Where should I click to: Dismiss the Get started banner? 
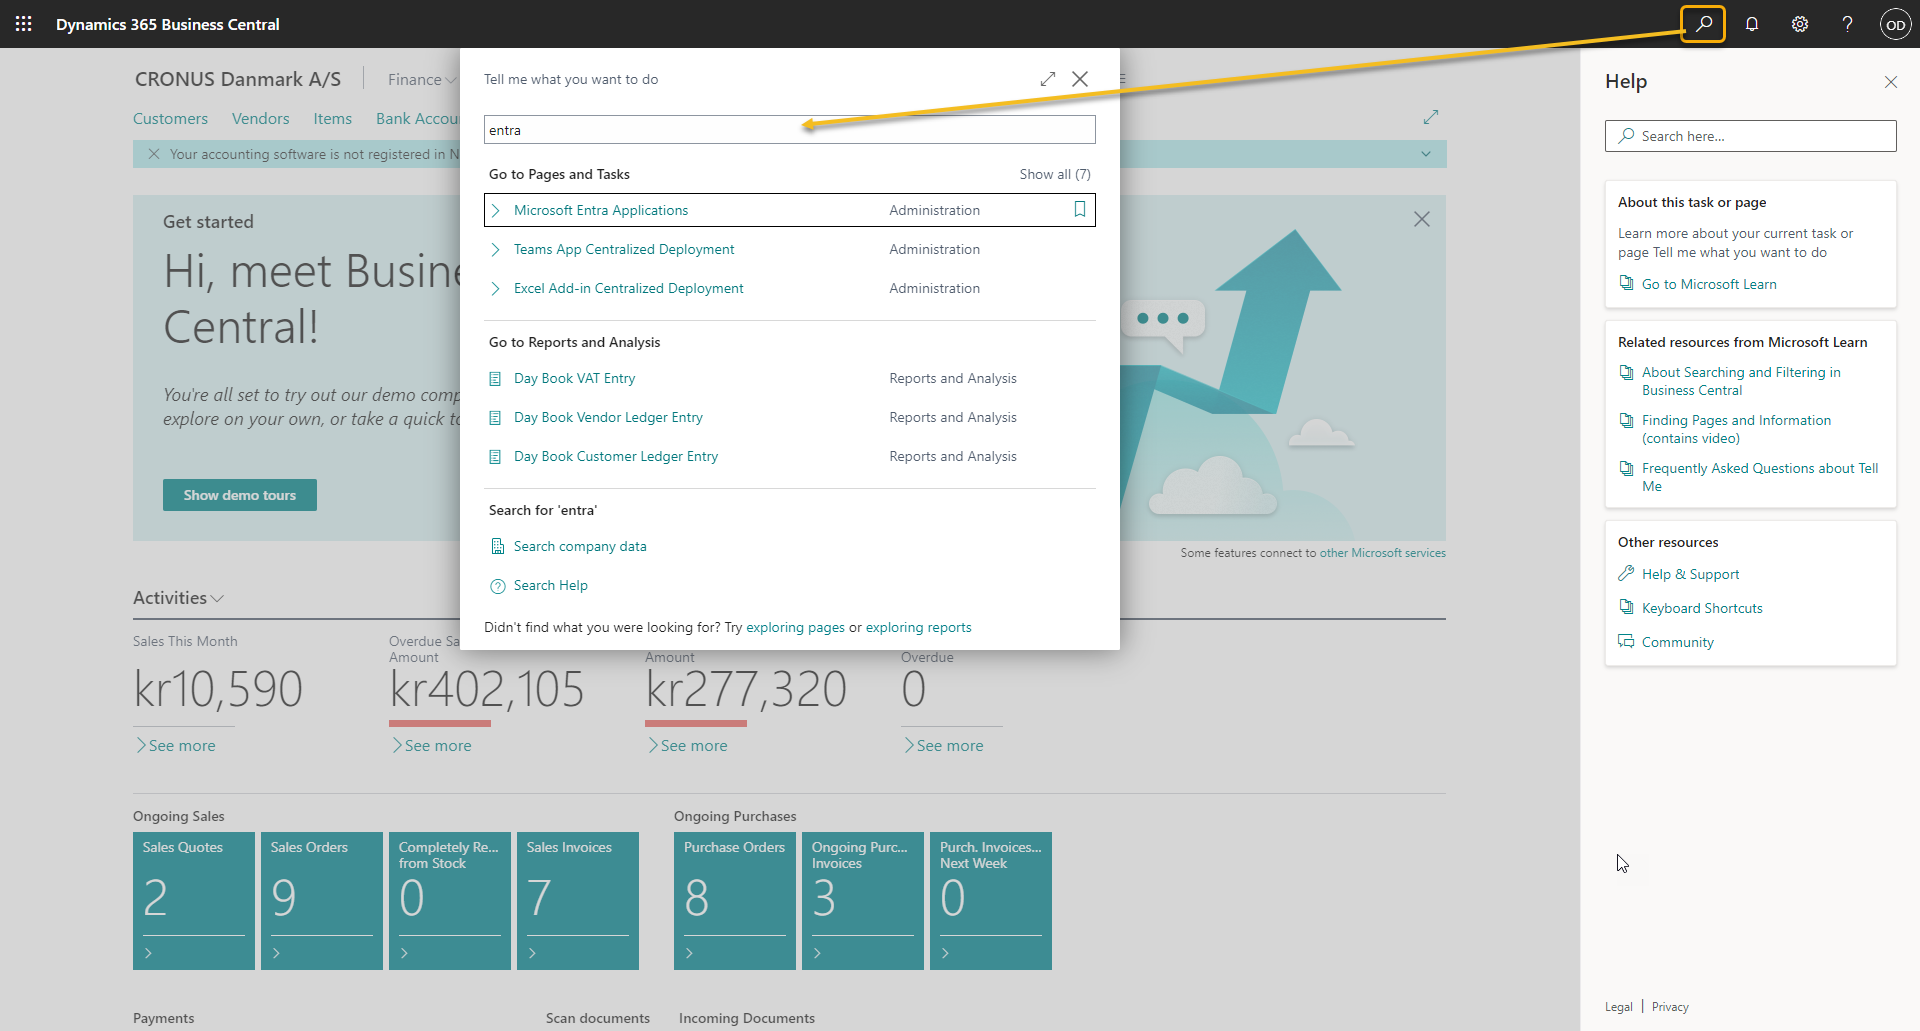pos(1422,219)
